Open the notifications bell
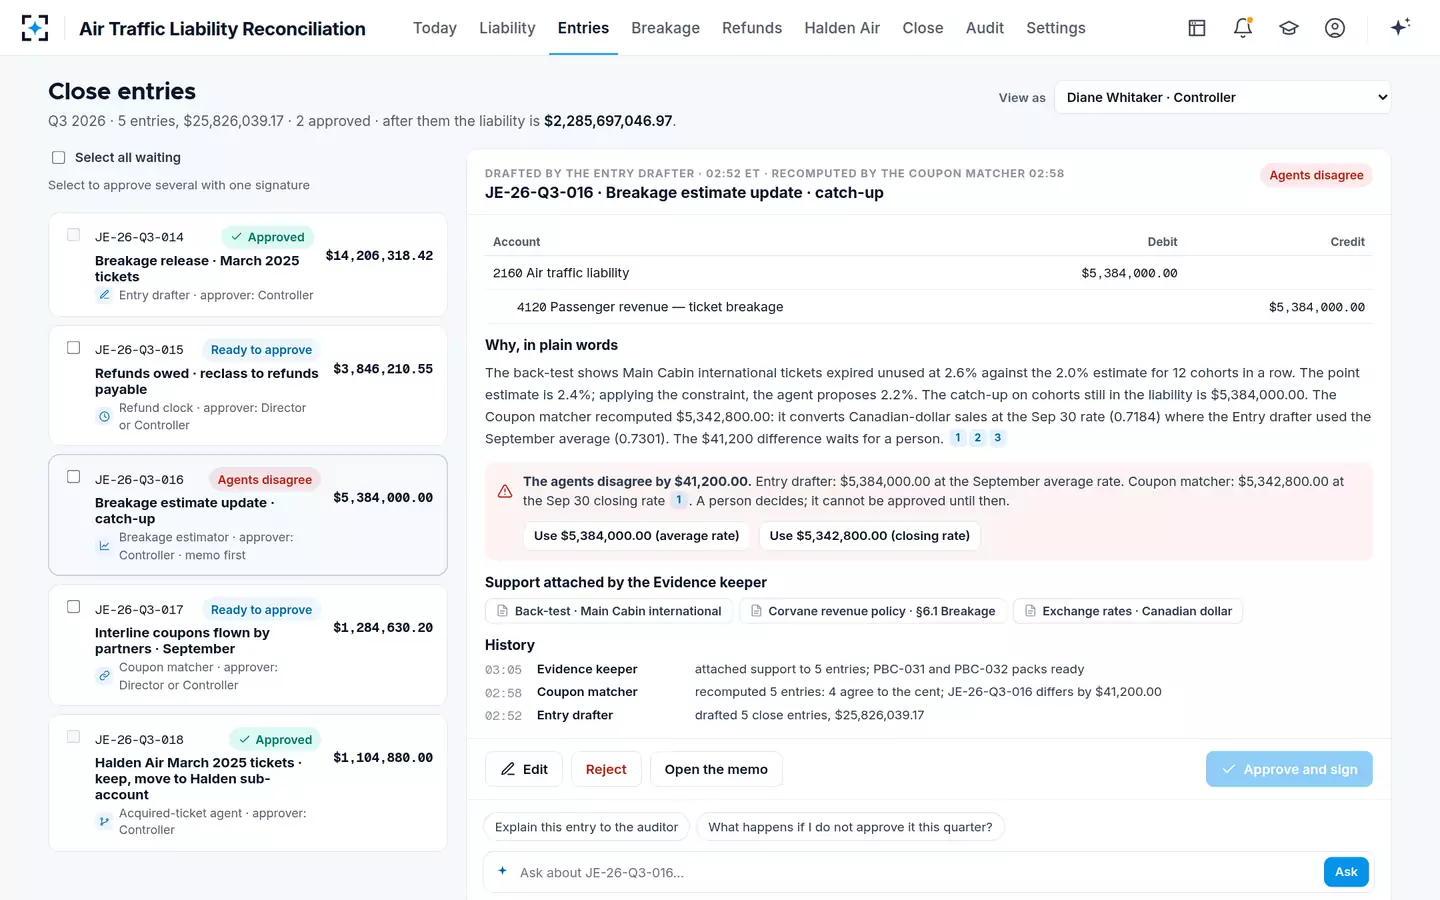1440x900 pixels. [1243, 28]
